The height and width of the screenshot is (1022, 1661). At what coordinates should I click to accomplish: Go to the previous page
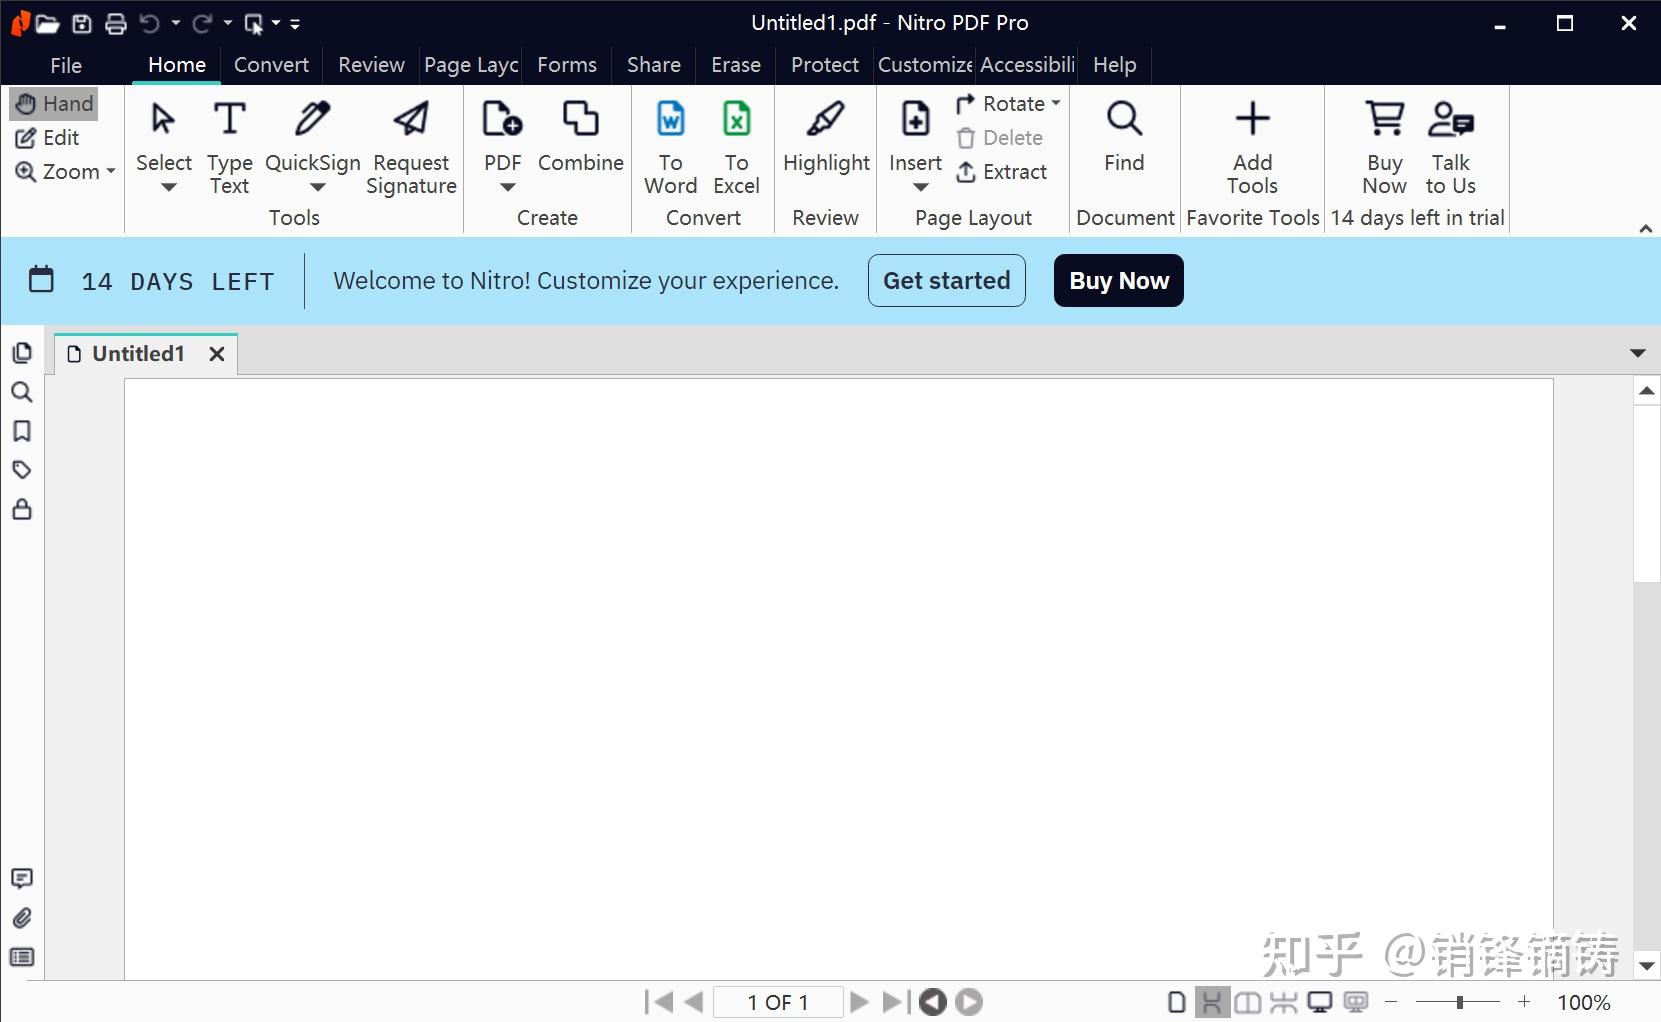[694, 1002]
